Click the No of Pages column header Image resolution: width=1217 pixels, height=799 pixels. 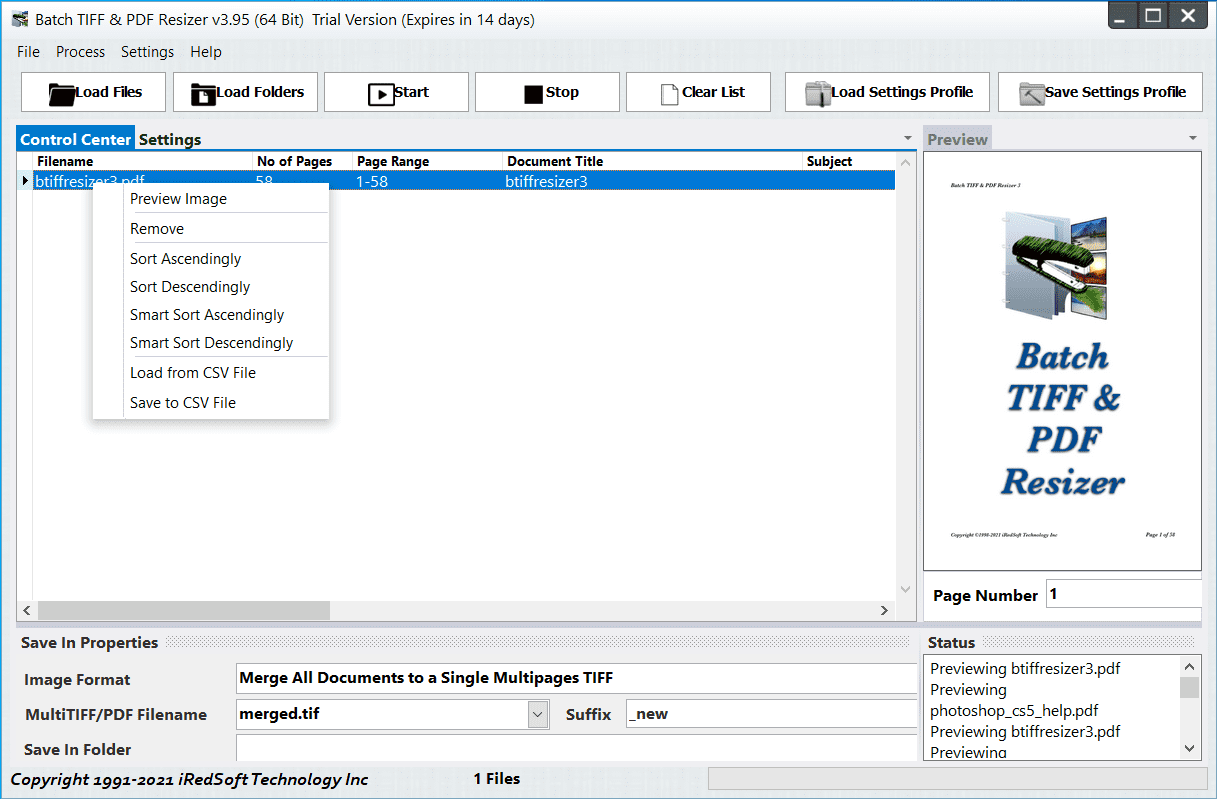[303, 161]
